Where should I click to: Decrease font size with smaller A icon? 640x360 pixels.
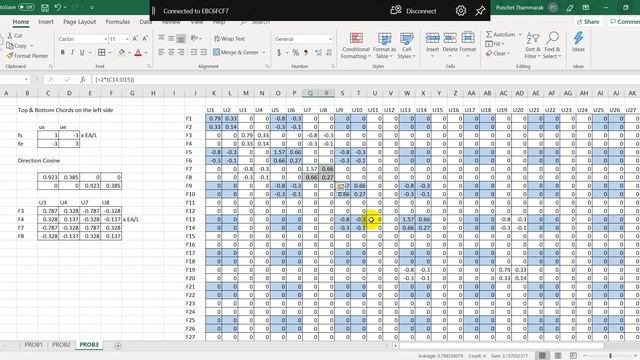(x=145, y=38)
